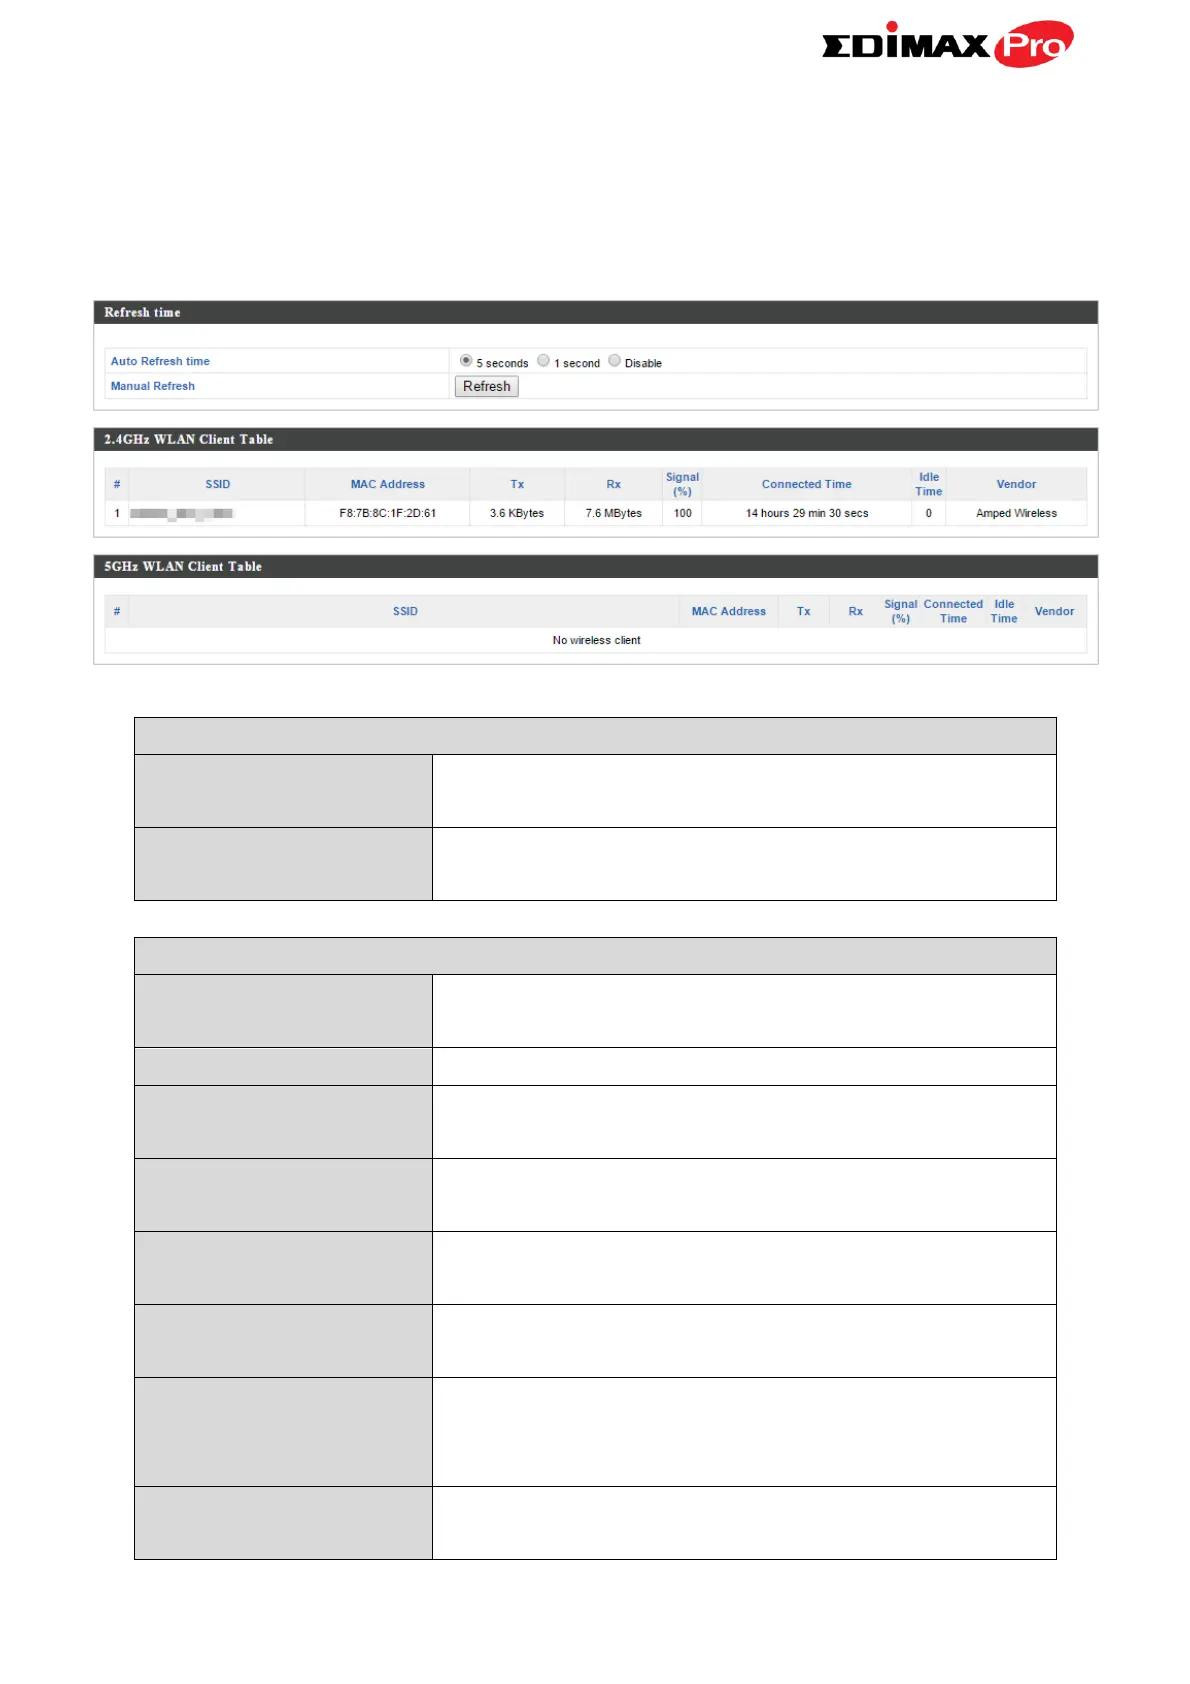Viewport: 1190px width, 1684px height.
Task: Click the Auto Refresh time label
Action: [x=160, y=361]
